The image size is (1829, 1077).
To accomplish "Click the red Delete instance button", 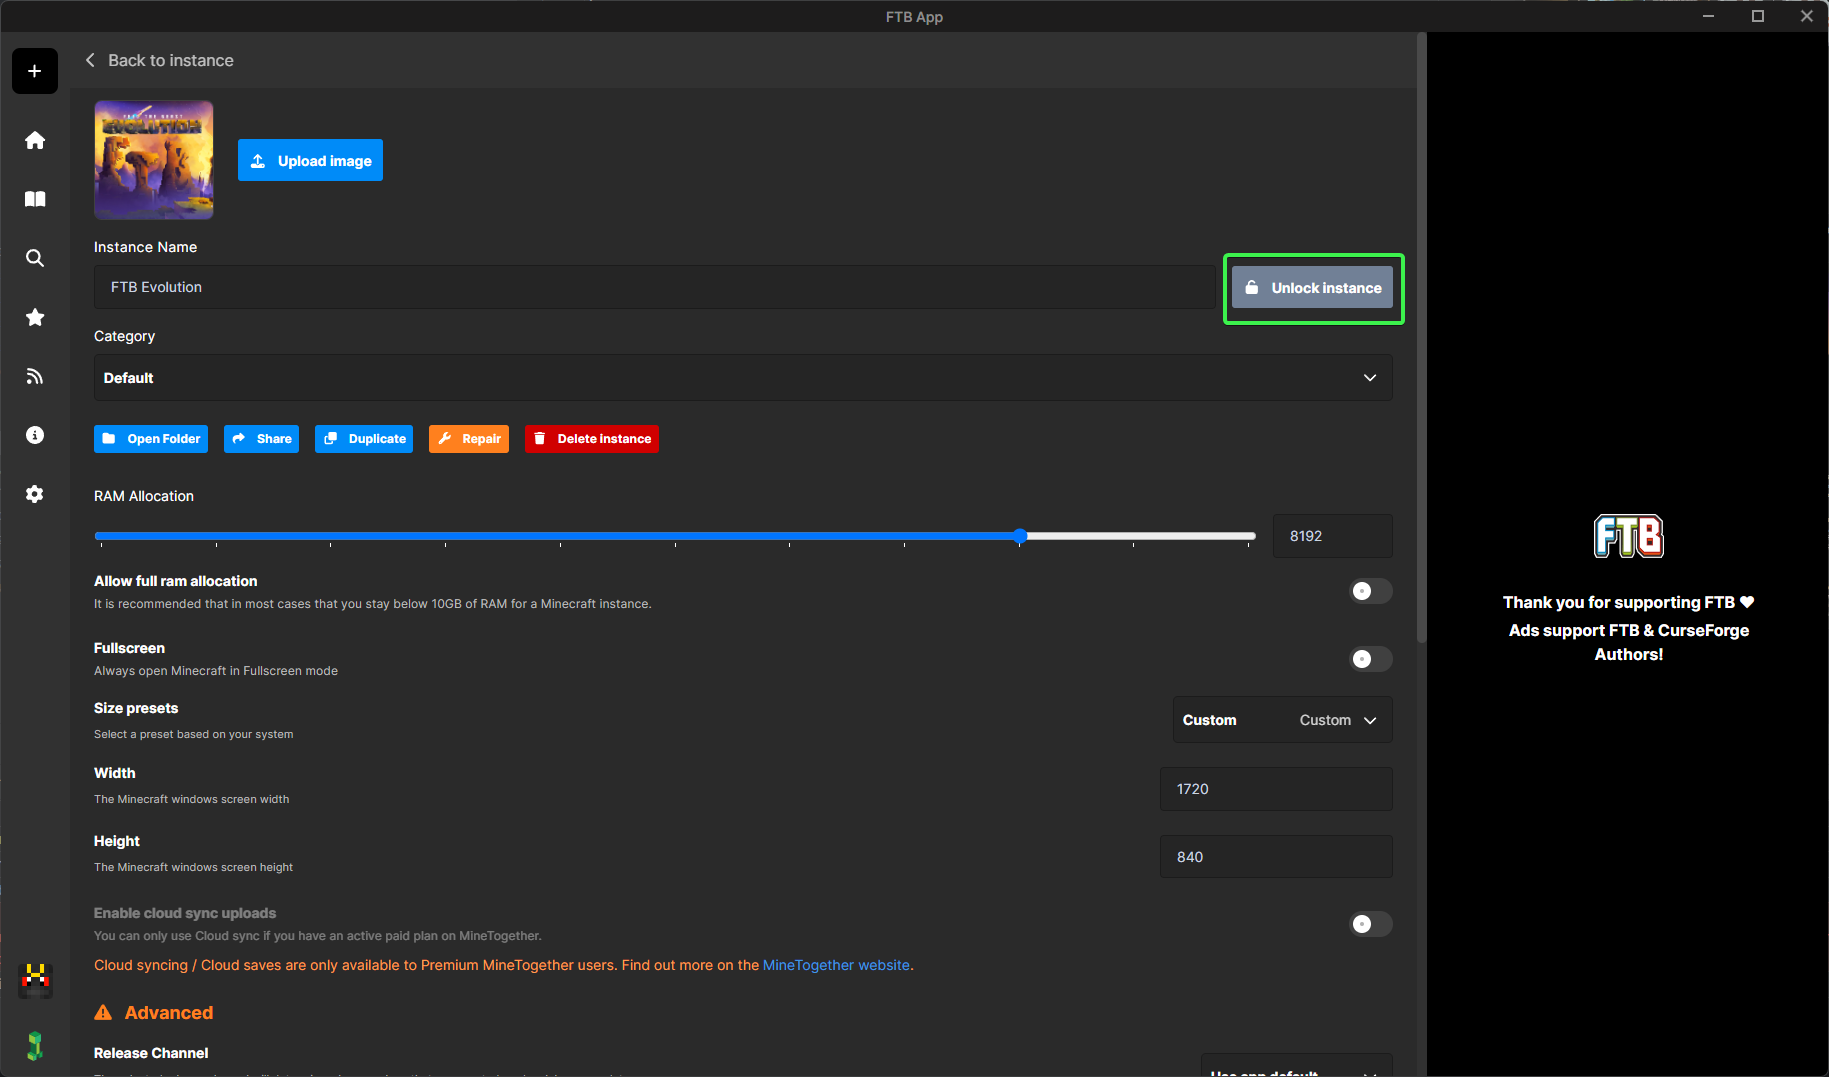I will tap(592, 439).
